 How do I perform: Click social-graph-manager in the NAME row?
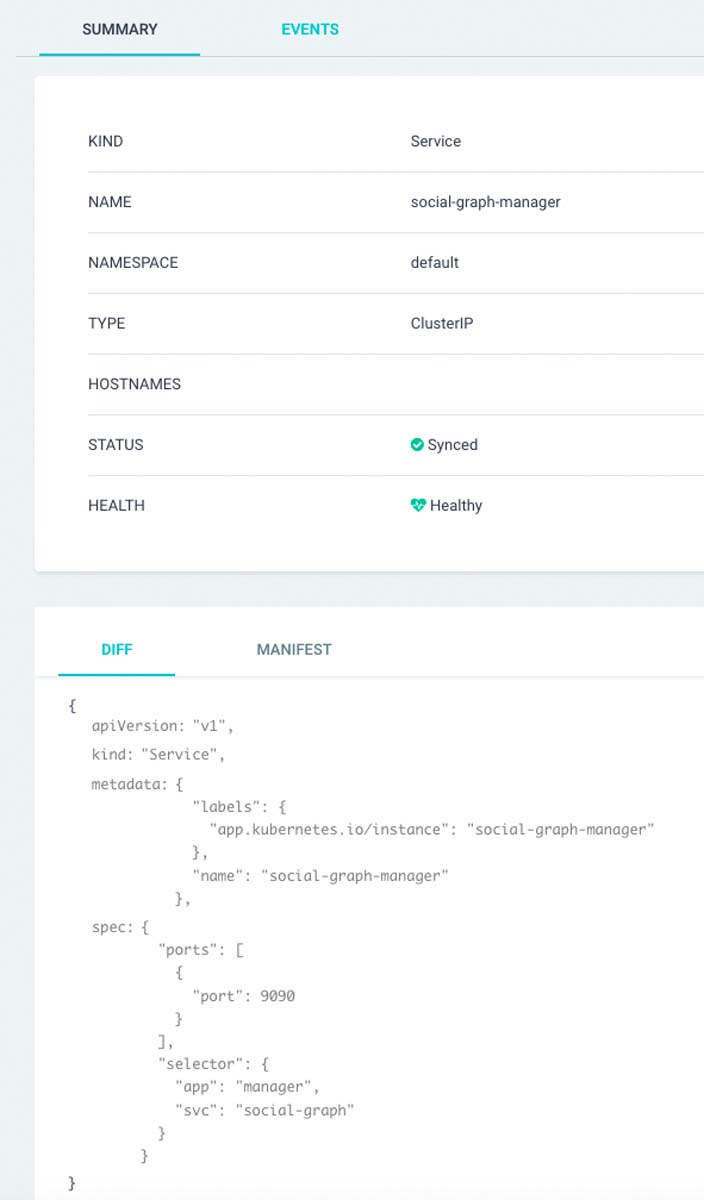point(485,202)
